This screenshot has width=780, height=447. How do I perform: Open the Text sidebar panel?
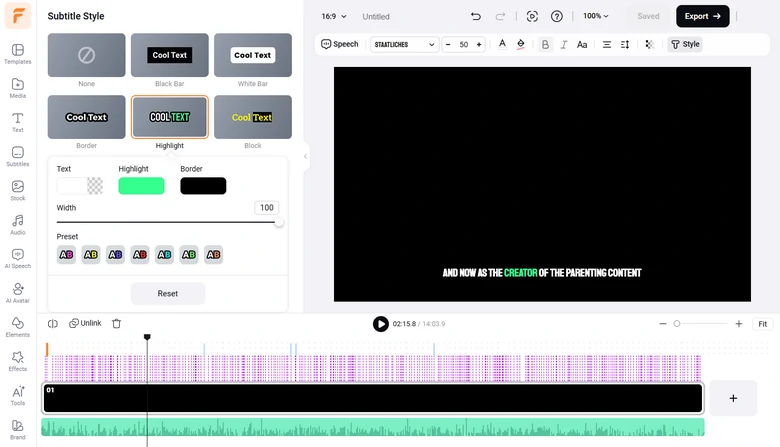(17, 122)
